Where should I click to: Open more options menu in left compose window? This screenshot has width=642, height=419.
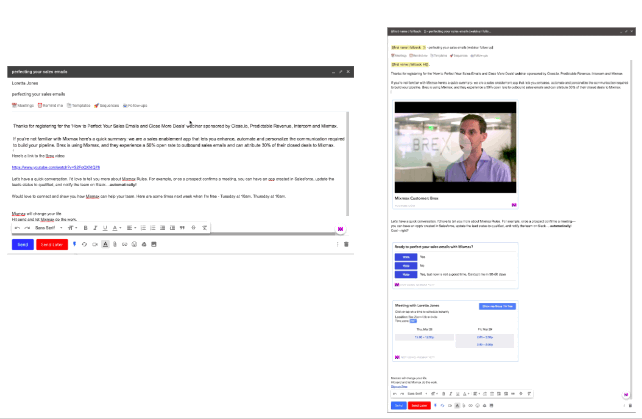click(337, 245)
